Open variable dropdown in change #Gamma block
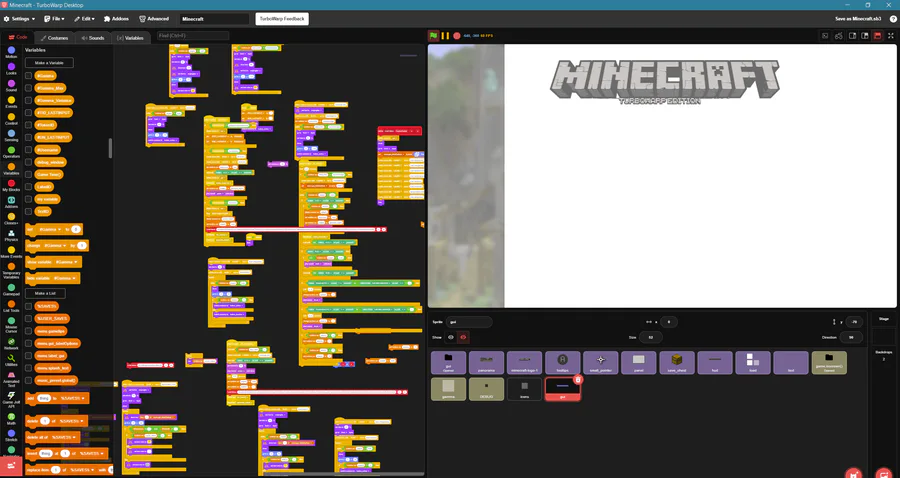The image size is (900, 478). tap(55, 246)
